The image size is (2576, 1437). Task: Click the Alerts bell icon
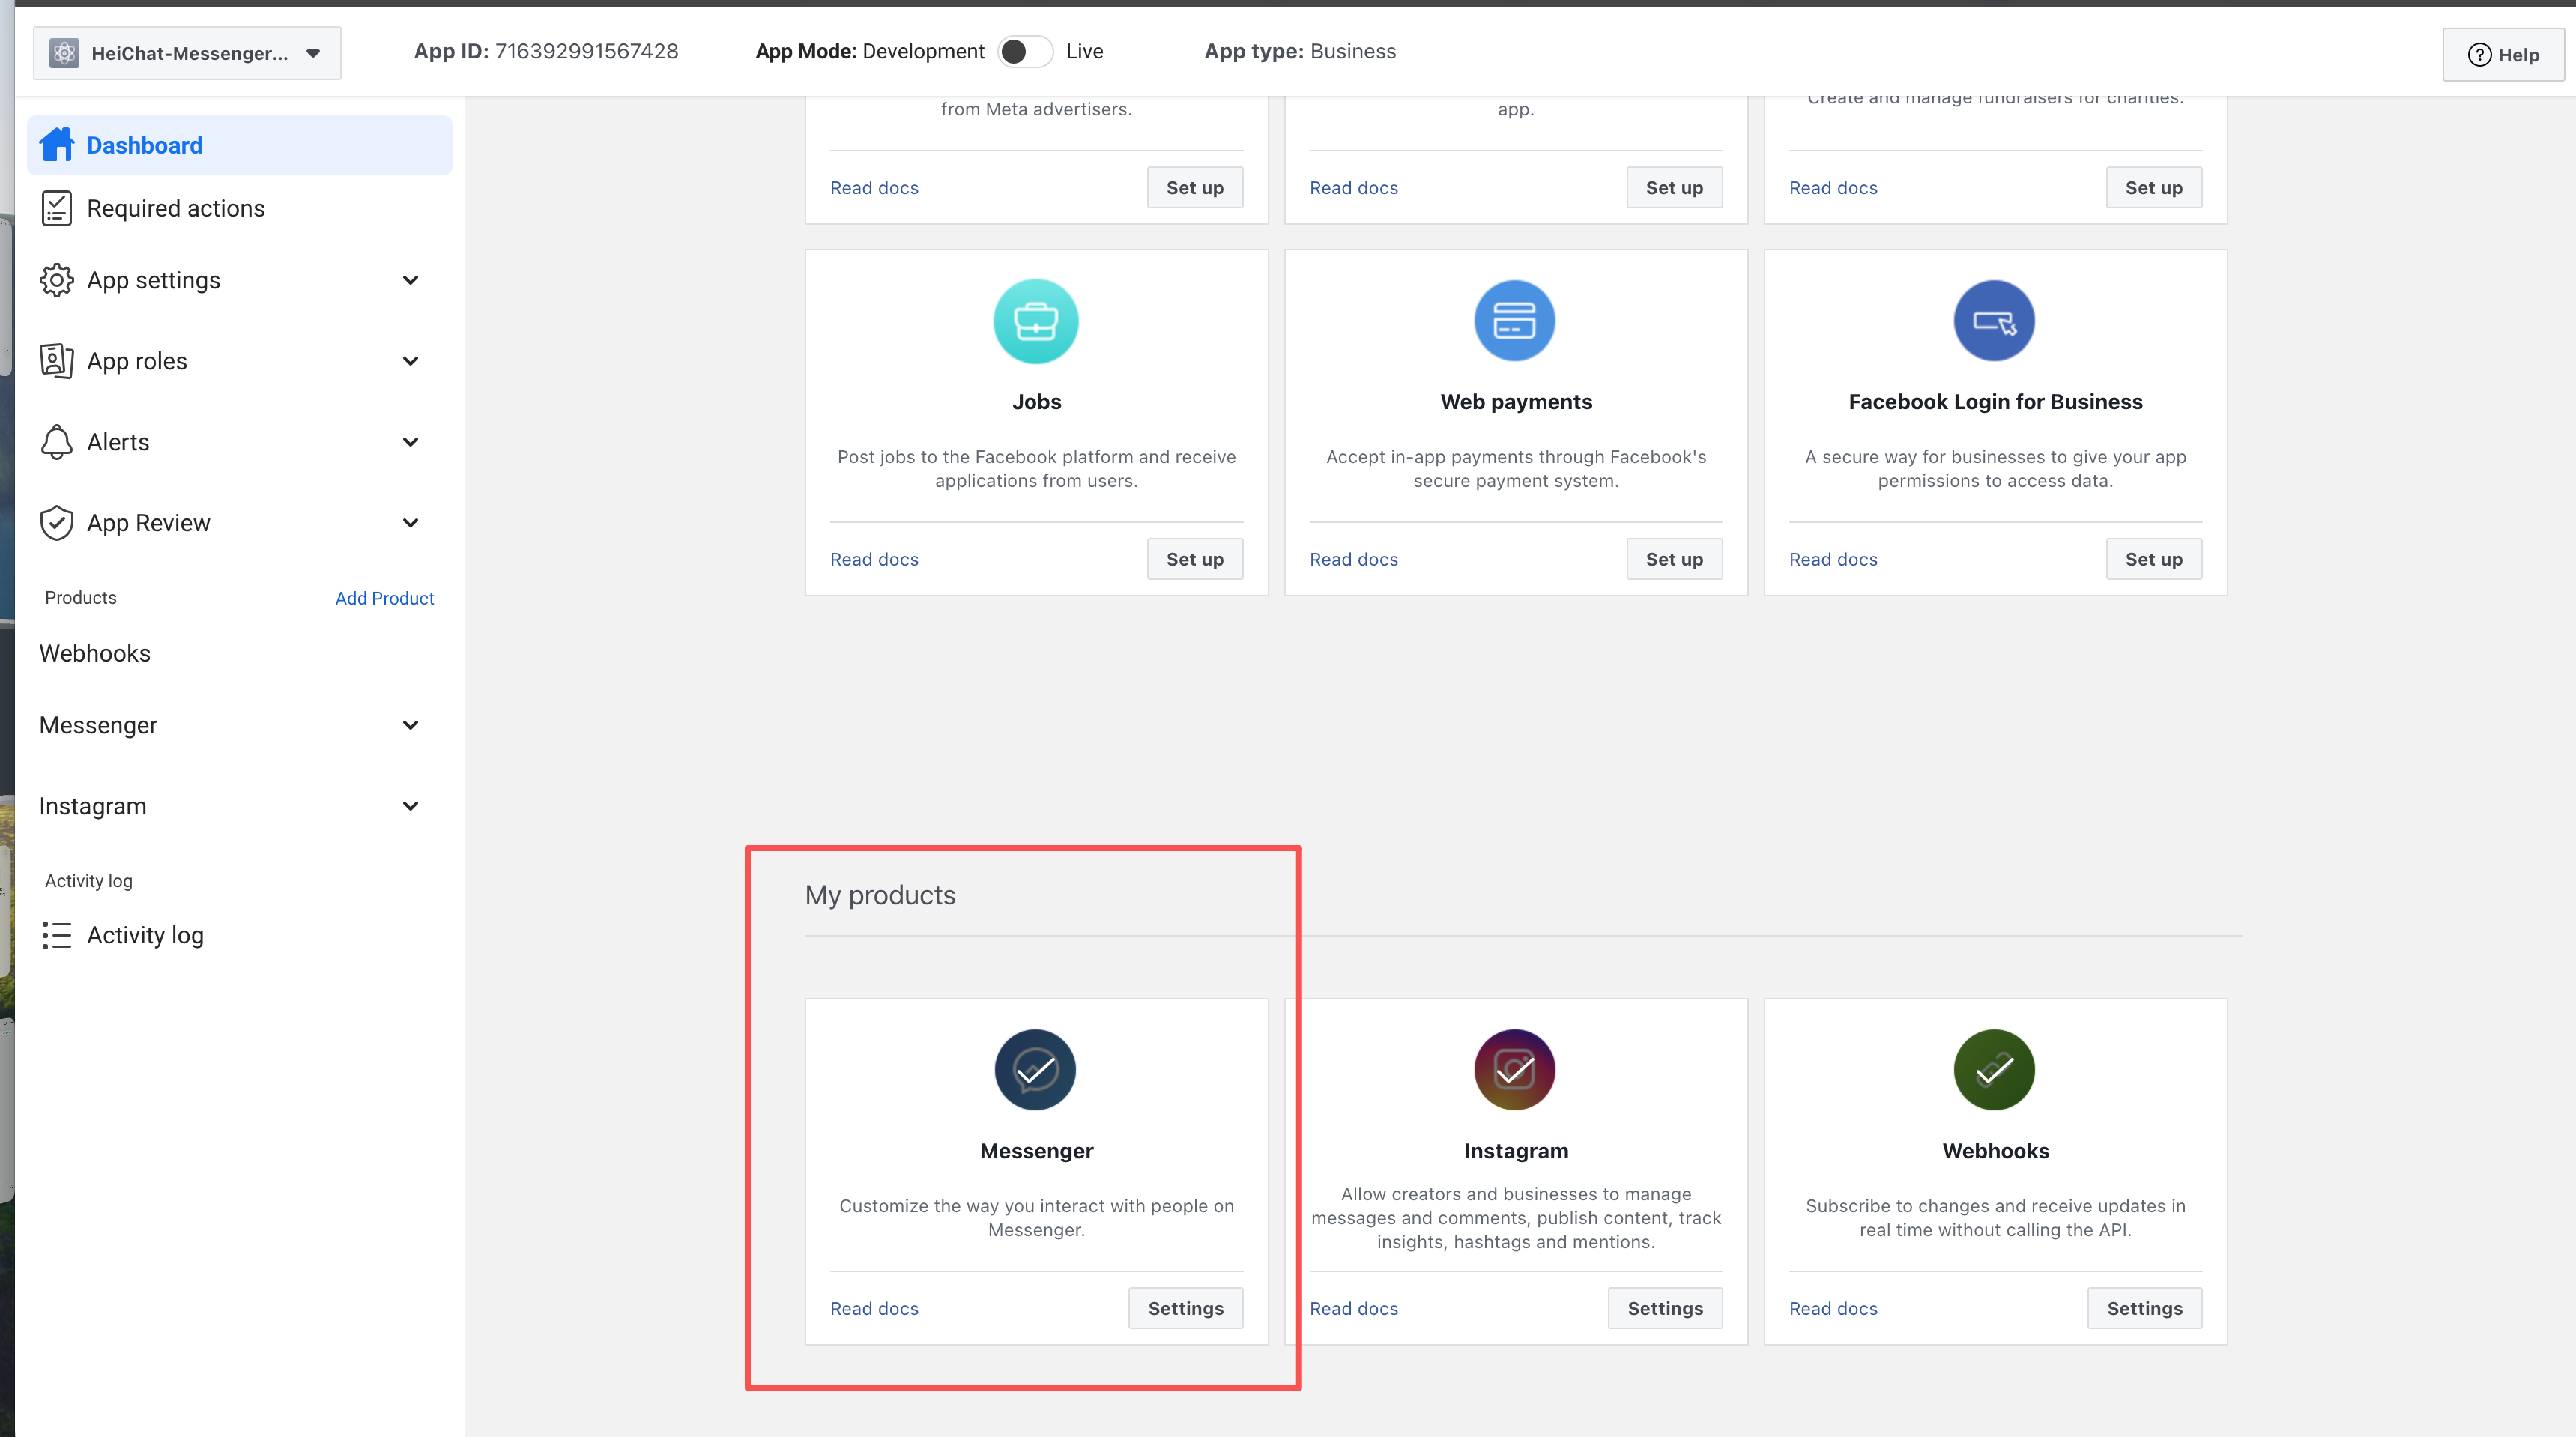pyautogui.click(x=57, y=441)
